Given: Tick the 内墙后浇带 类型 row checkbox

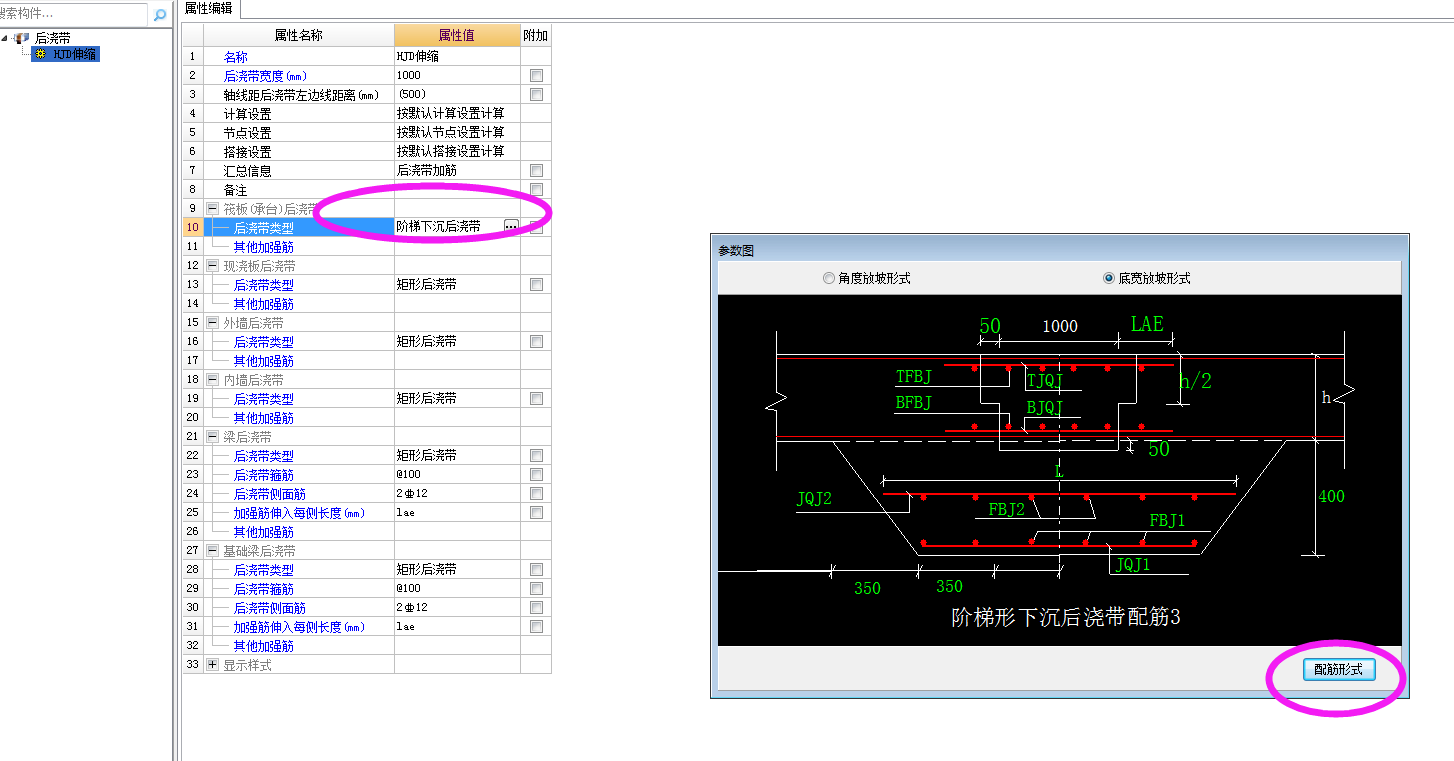Looking at the screenshot, I should [537, 398].
